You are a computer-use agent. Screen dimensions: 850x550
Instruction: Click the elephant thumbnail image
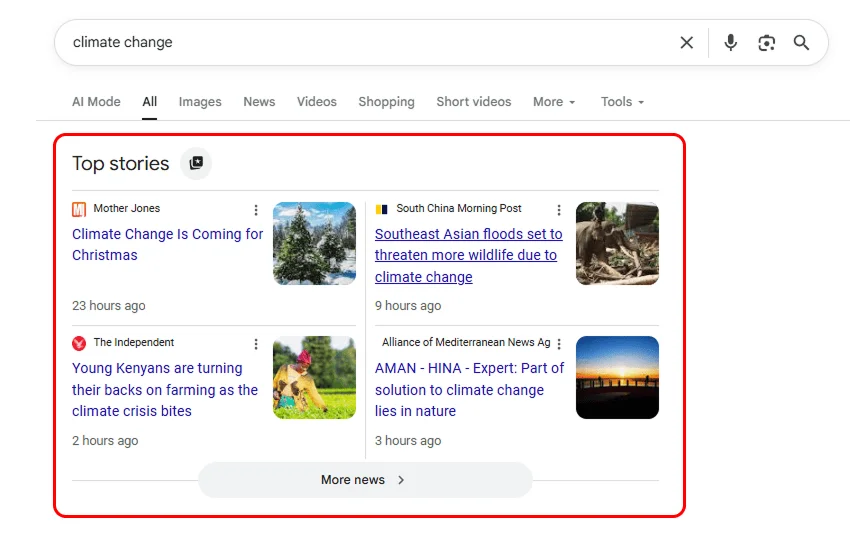click(x=617, y=243)
